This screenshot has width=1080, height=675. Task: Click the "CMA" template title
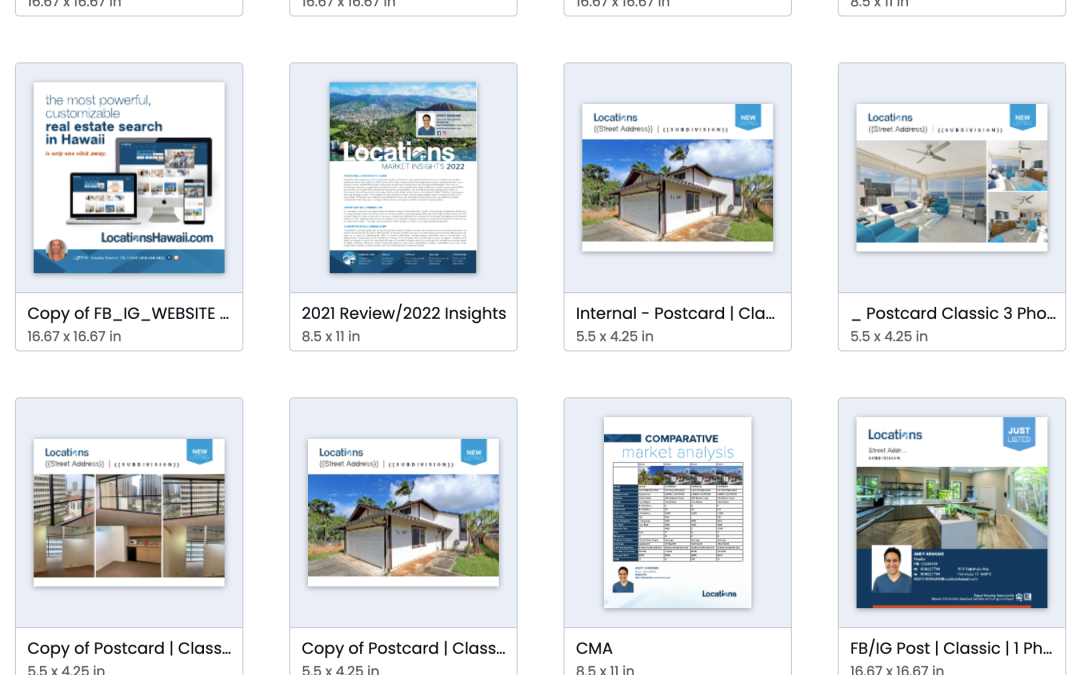(x=594, y=648)
